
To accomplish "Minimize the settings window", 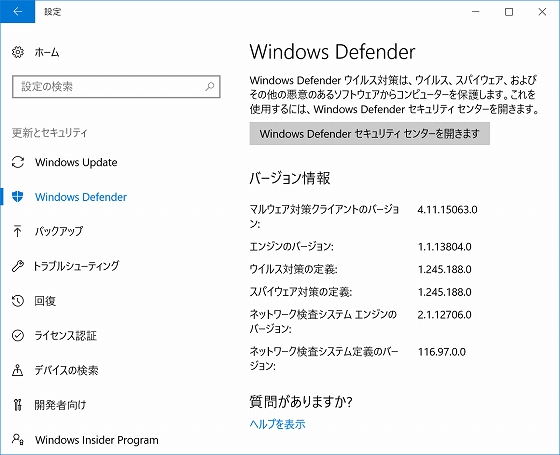I will click(x=476, y=11).
